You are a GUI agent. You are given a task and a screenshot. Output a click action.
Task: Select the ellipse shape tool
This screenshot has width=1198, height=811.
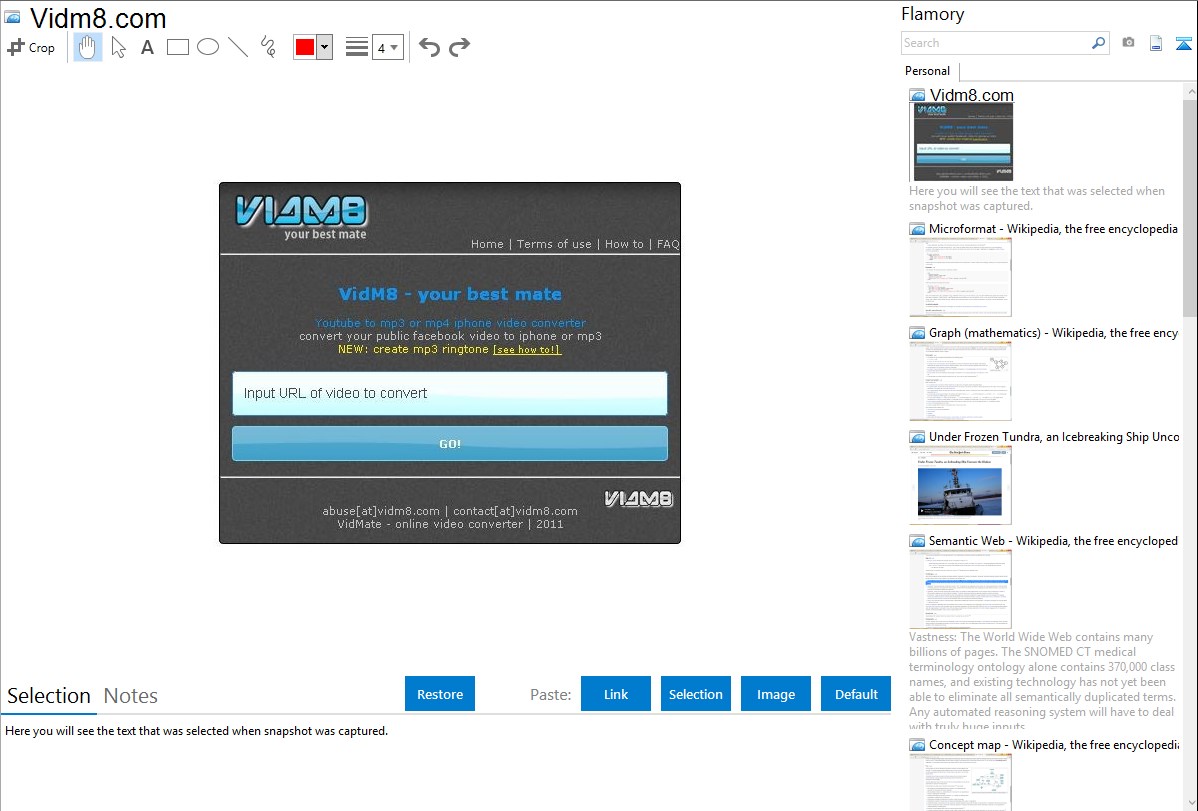click(208, 47)
